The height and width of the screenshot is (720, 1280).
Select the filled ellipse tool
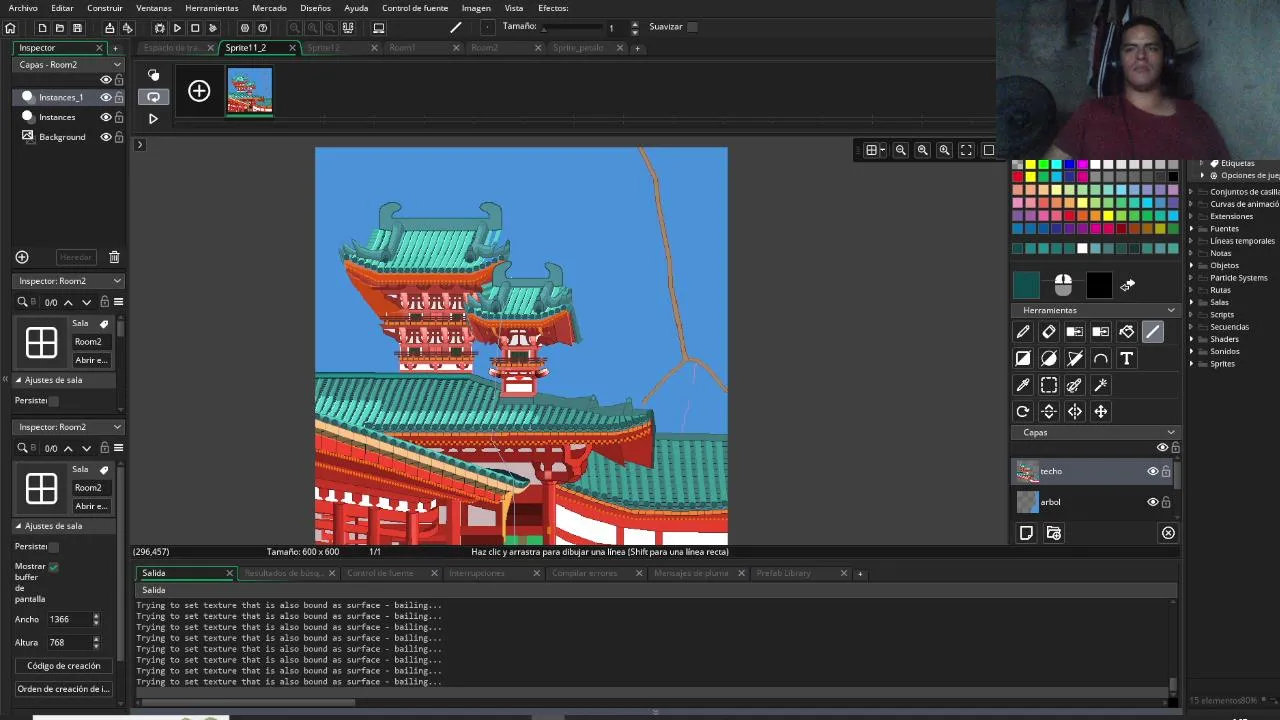[1049, 358]
